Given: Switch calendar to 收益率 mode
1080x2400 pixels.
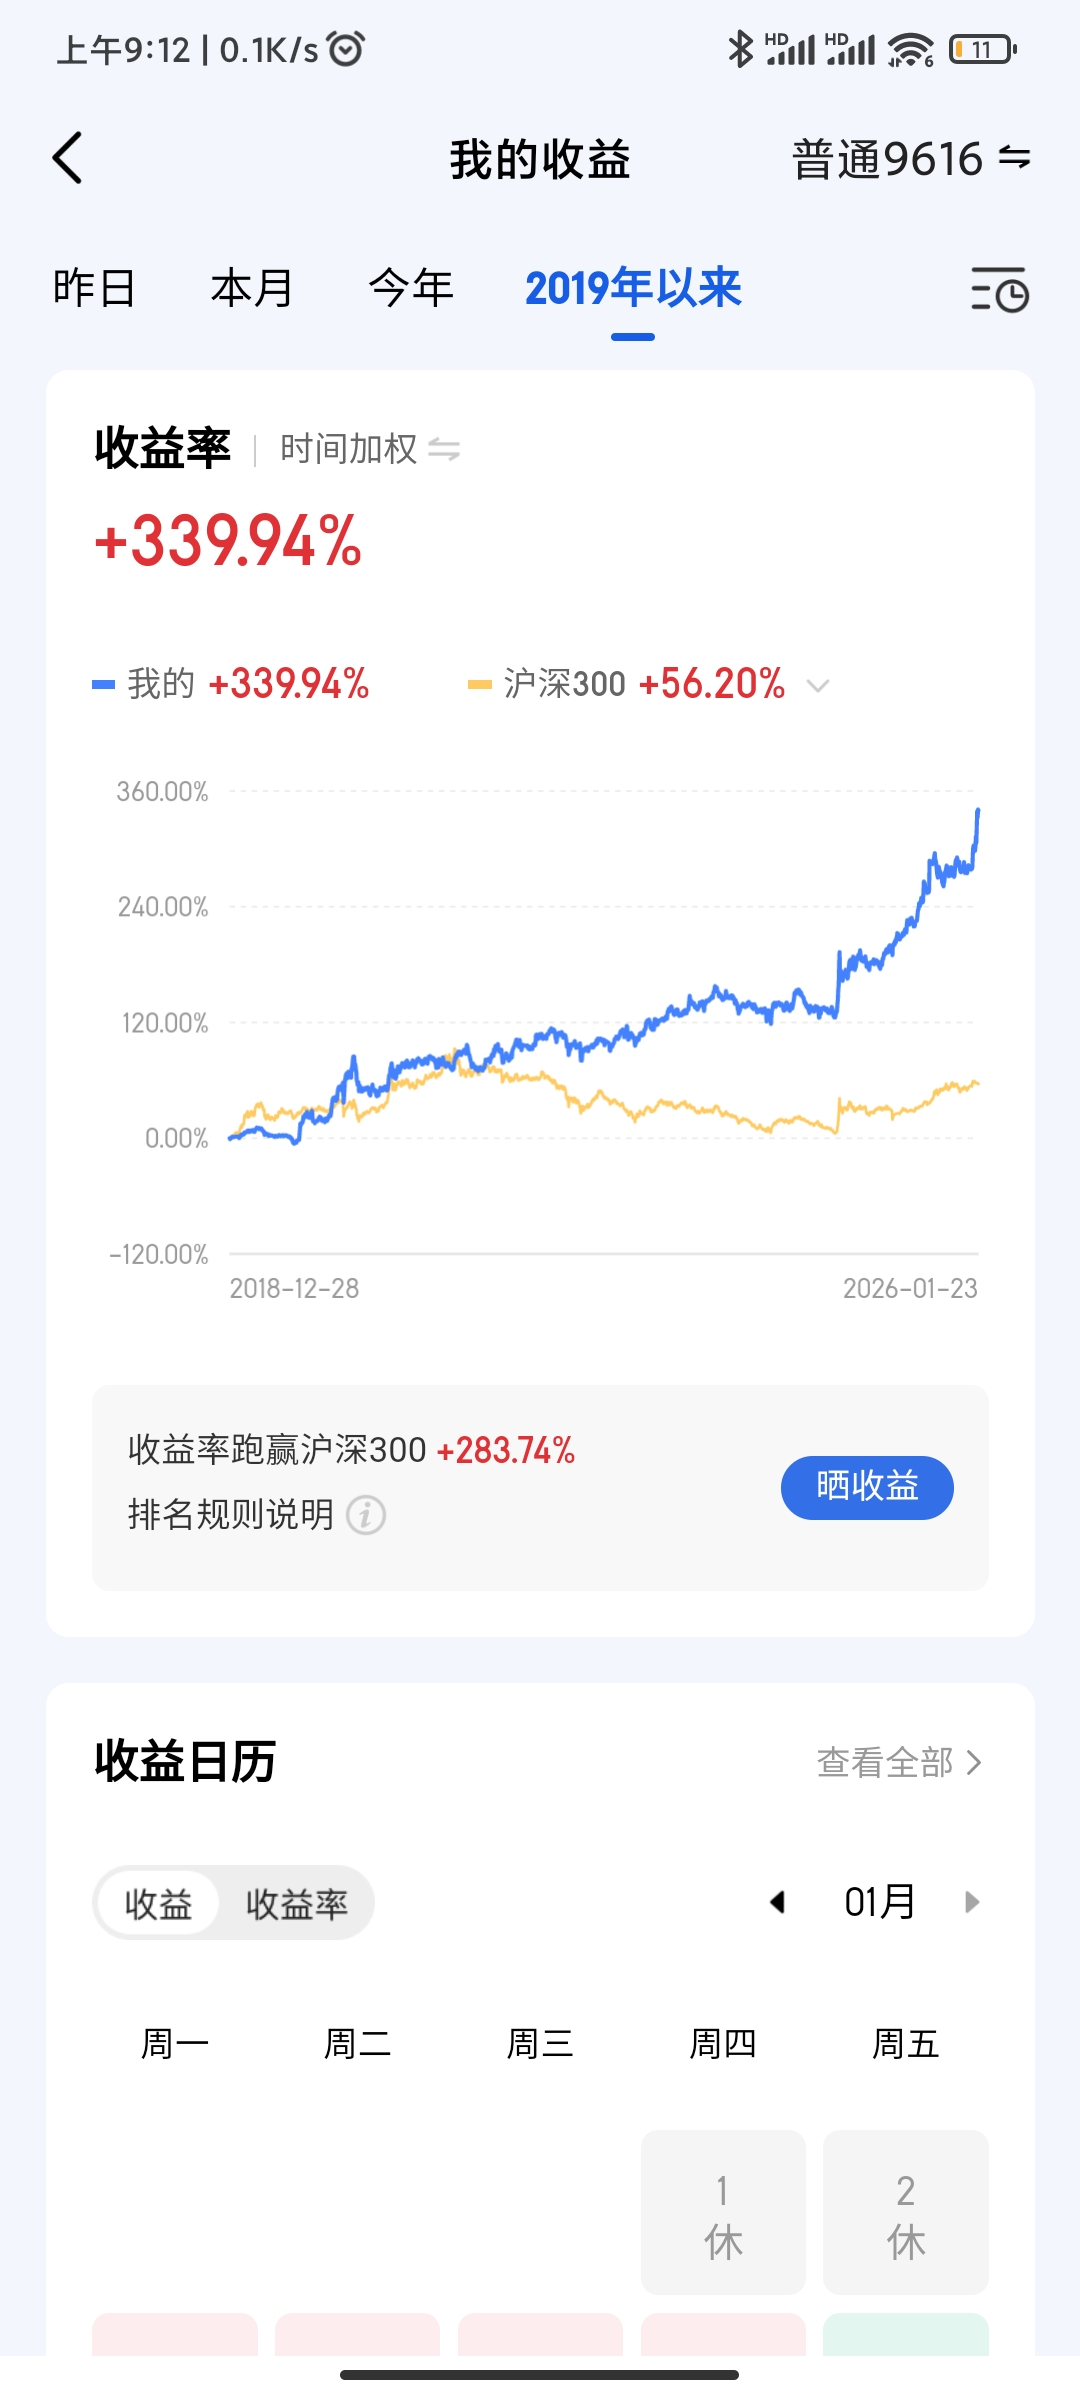Looking at the screenshot, I should coord(297,1903).
